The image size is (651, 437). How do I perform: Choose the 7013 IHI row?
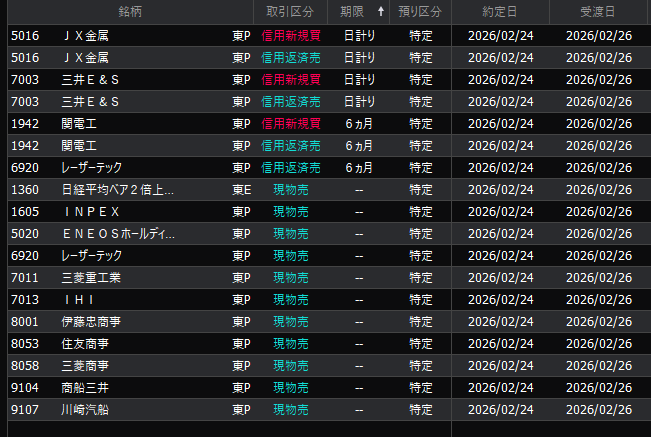coord(80,300)
